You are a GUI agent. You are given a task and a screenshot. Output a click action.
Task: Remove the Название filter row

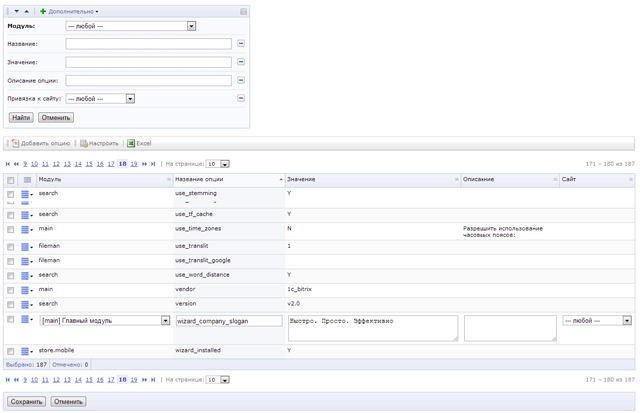[x=241, y=44]
